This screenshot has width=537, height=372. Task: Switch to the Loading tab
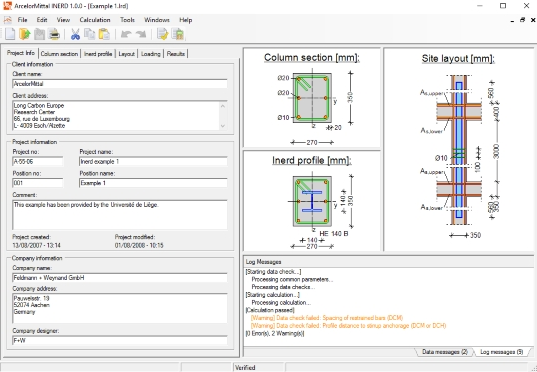click(x=151, y=54)
